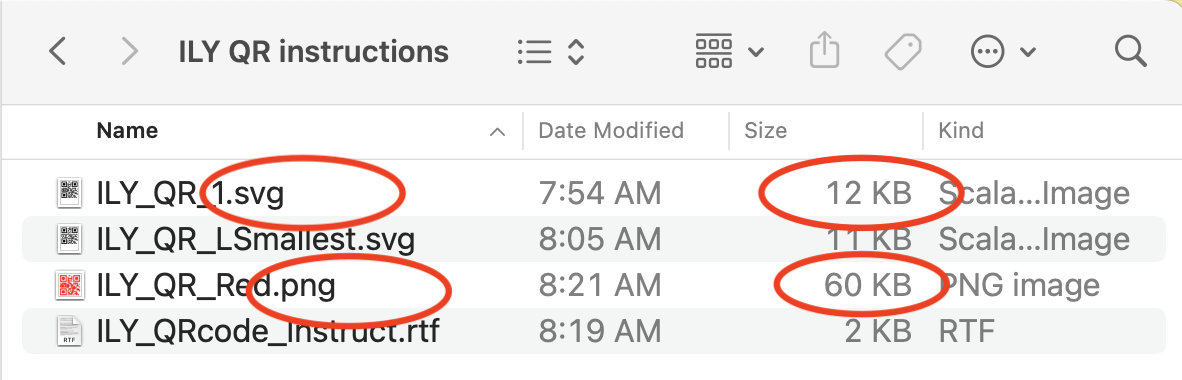The width and height of the screenshot is (1182, 380).
Task: Click the Edit Tags icon
Action: [x=902, y=52]
